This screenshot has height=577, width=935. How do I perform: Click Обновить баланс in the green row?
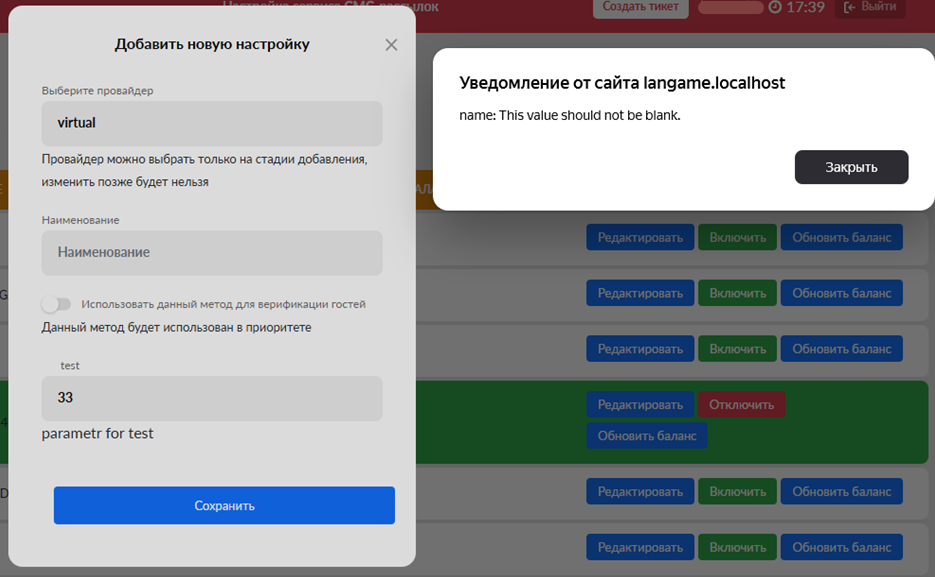(x=647, y=435)
